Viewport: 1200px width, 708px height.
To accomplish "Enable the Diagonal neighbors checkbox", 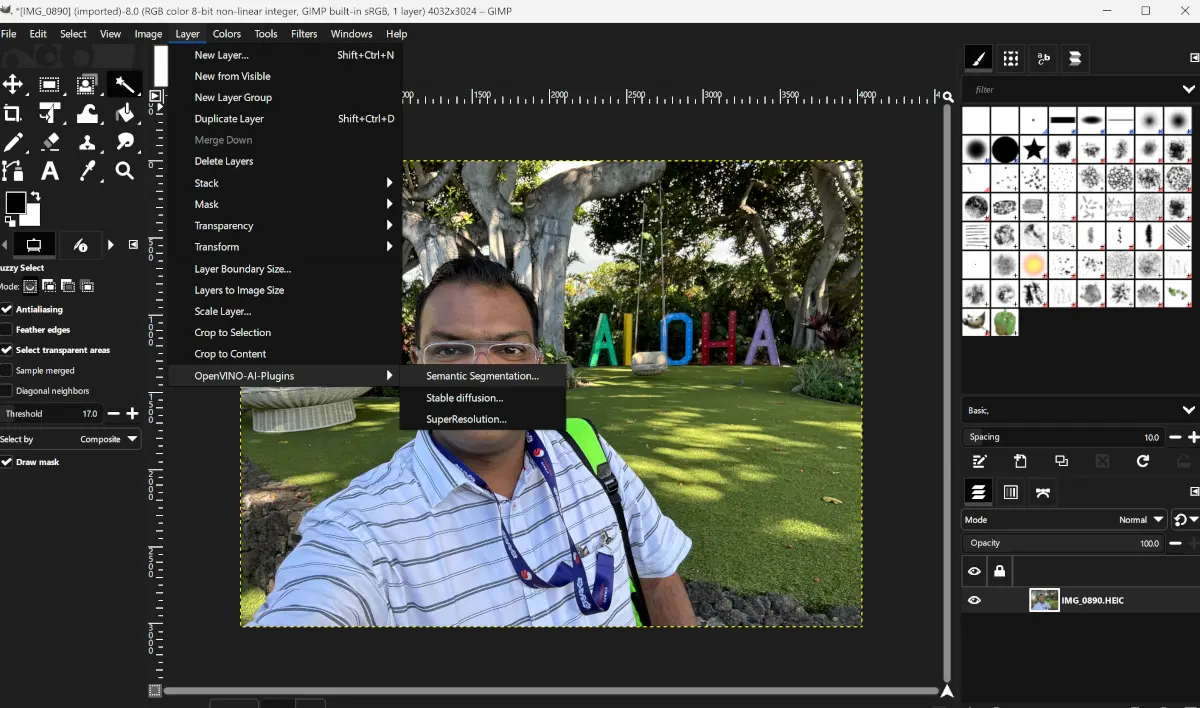I will 7,391.
